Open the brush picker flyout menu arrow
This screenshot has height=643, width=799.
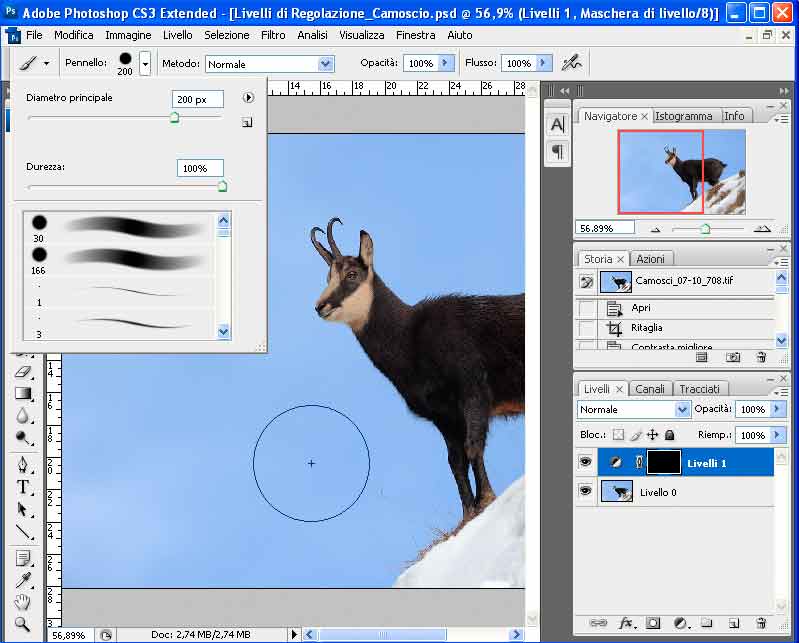click(248, 97)
